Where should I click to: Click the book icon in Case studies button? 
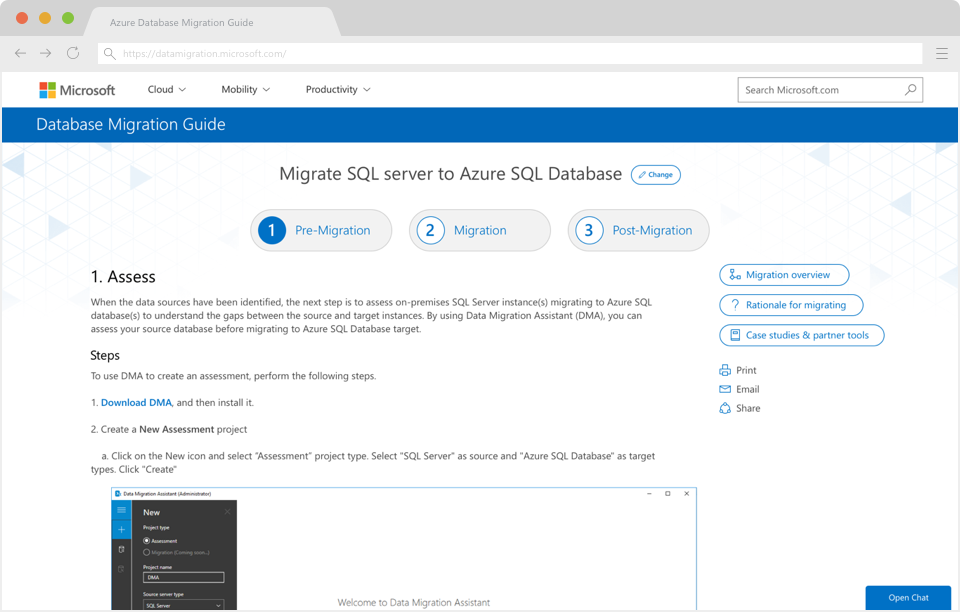point(735,335)
